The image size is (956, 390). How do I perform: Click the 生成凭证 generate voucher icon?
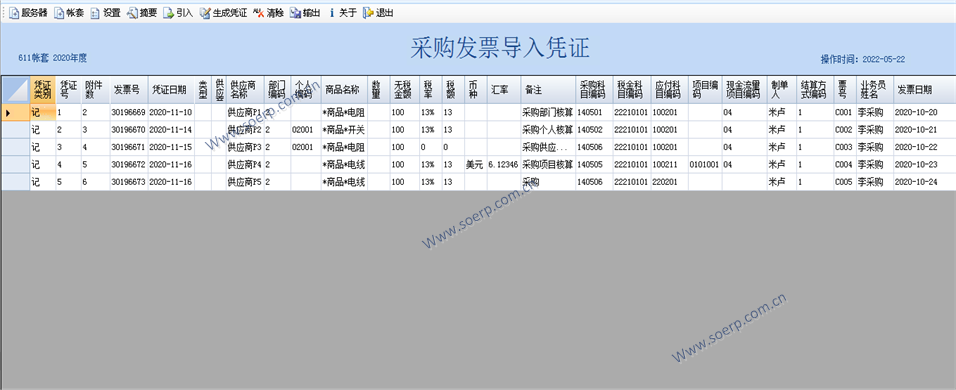(205, 13)
